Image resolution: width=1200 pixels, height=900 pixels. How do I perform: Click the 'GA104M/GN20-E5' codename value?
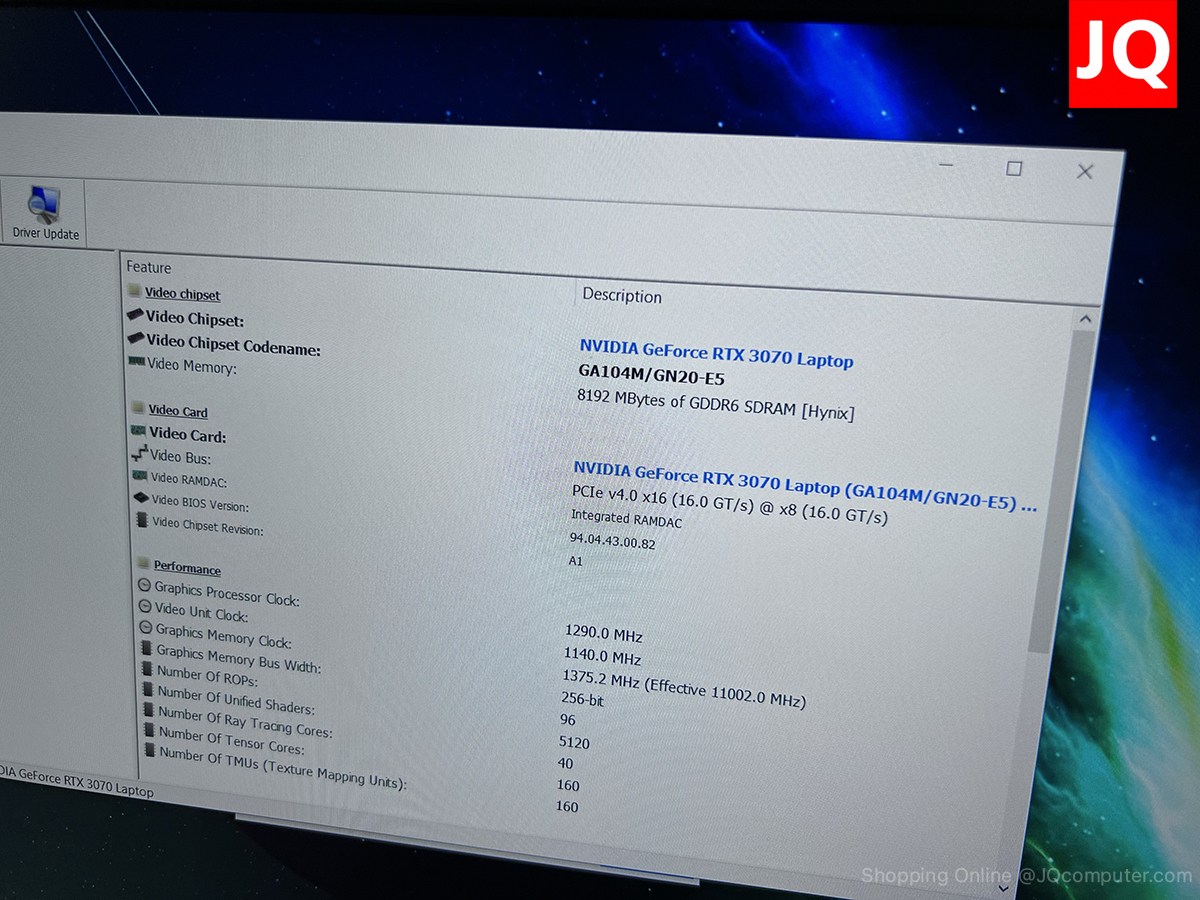tap(651, 375)
